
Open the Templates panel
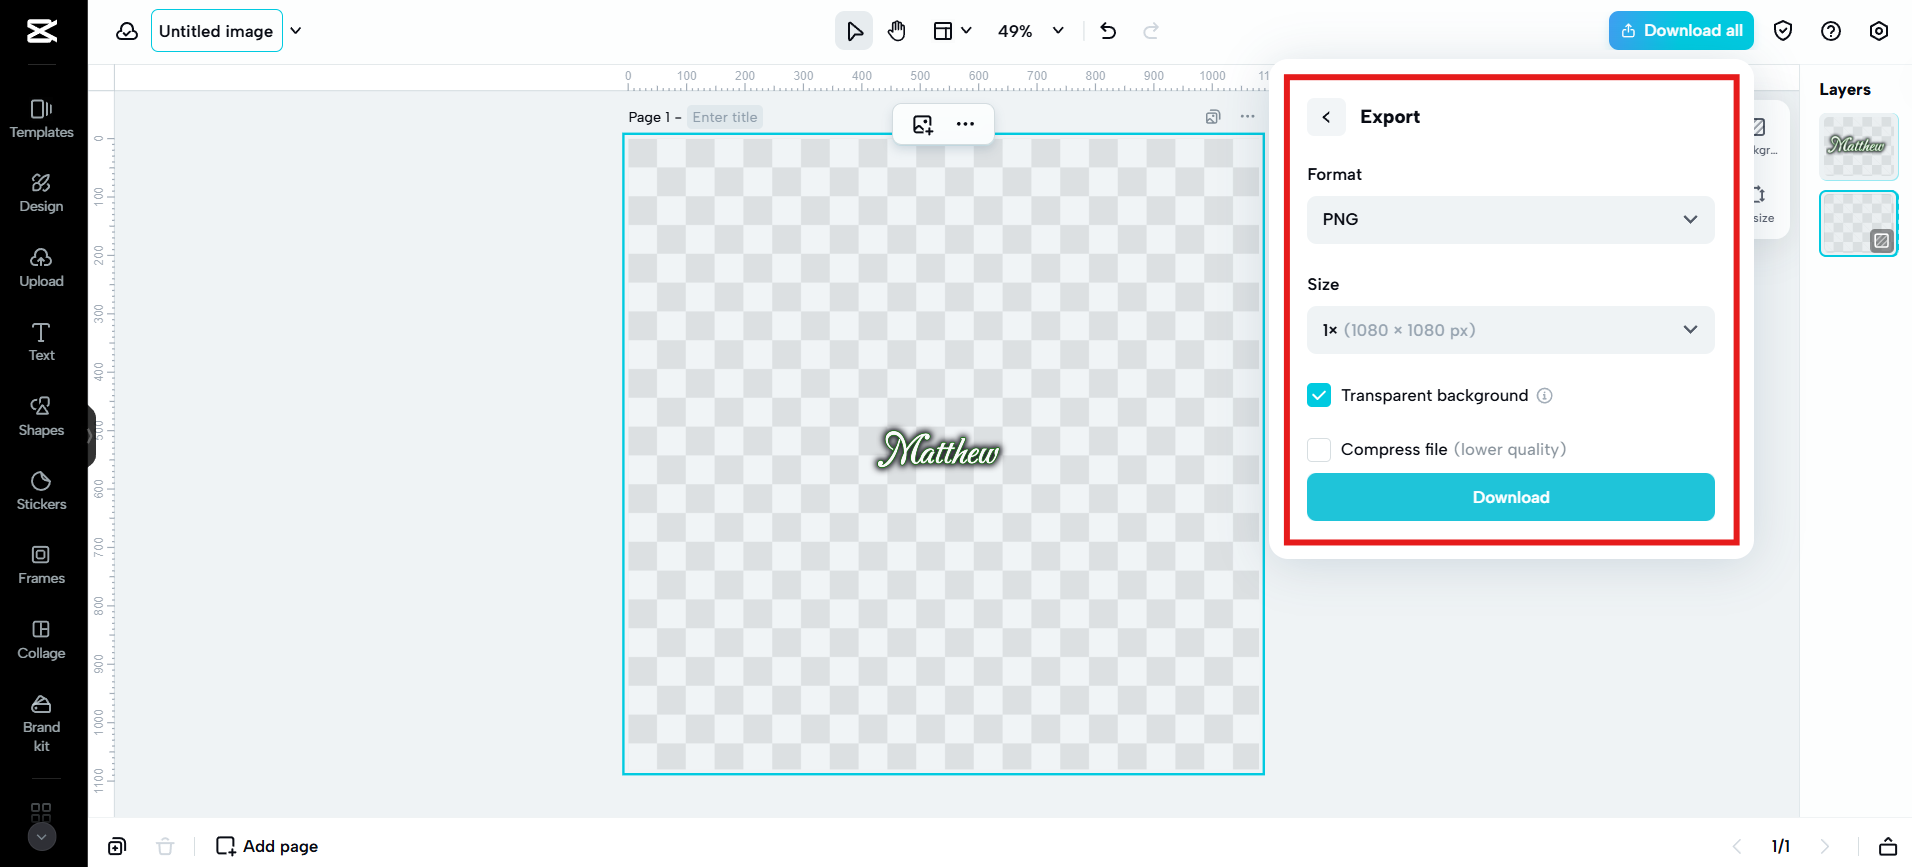(42, 119)
